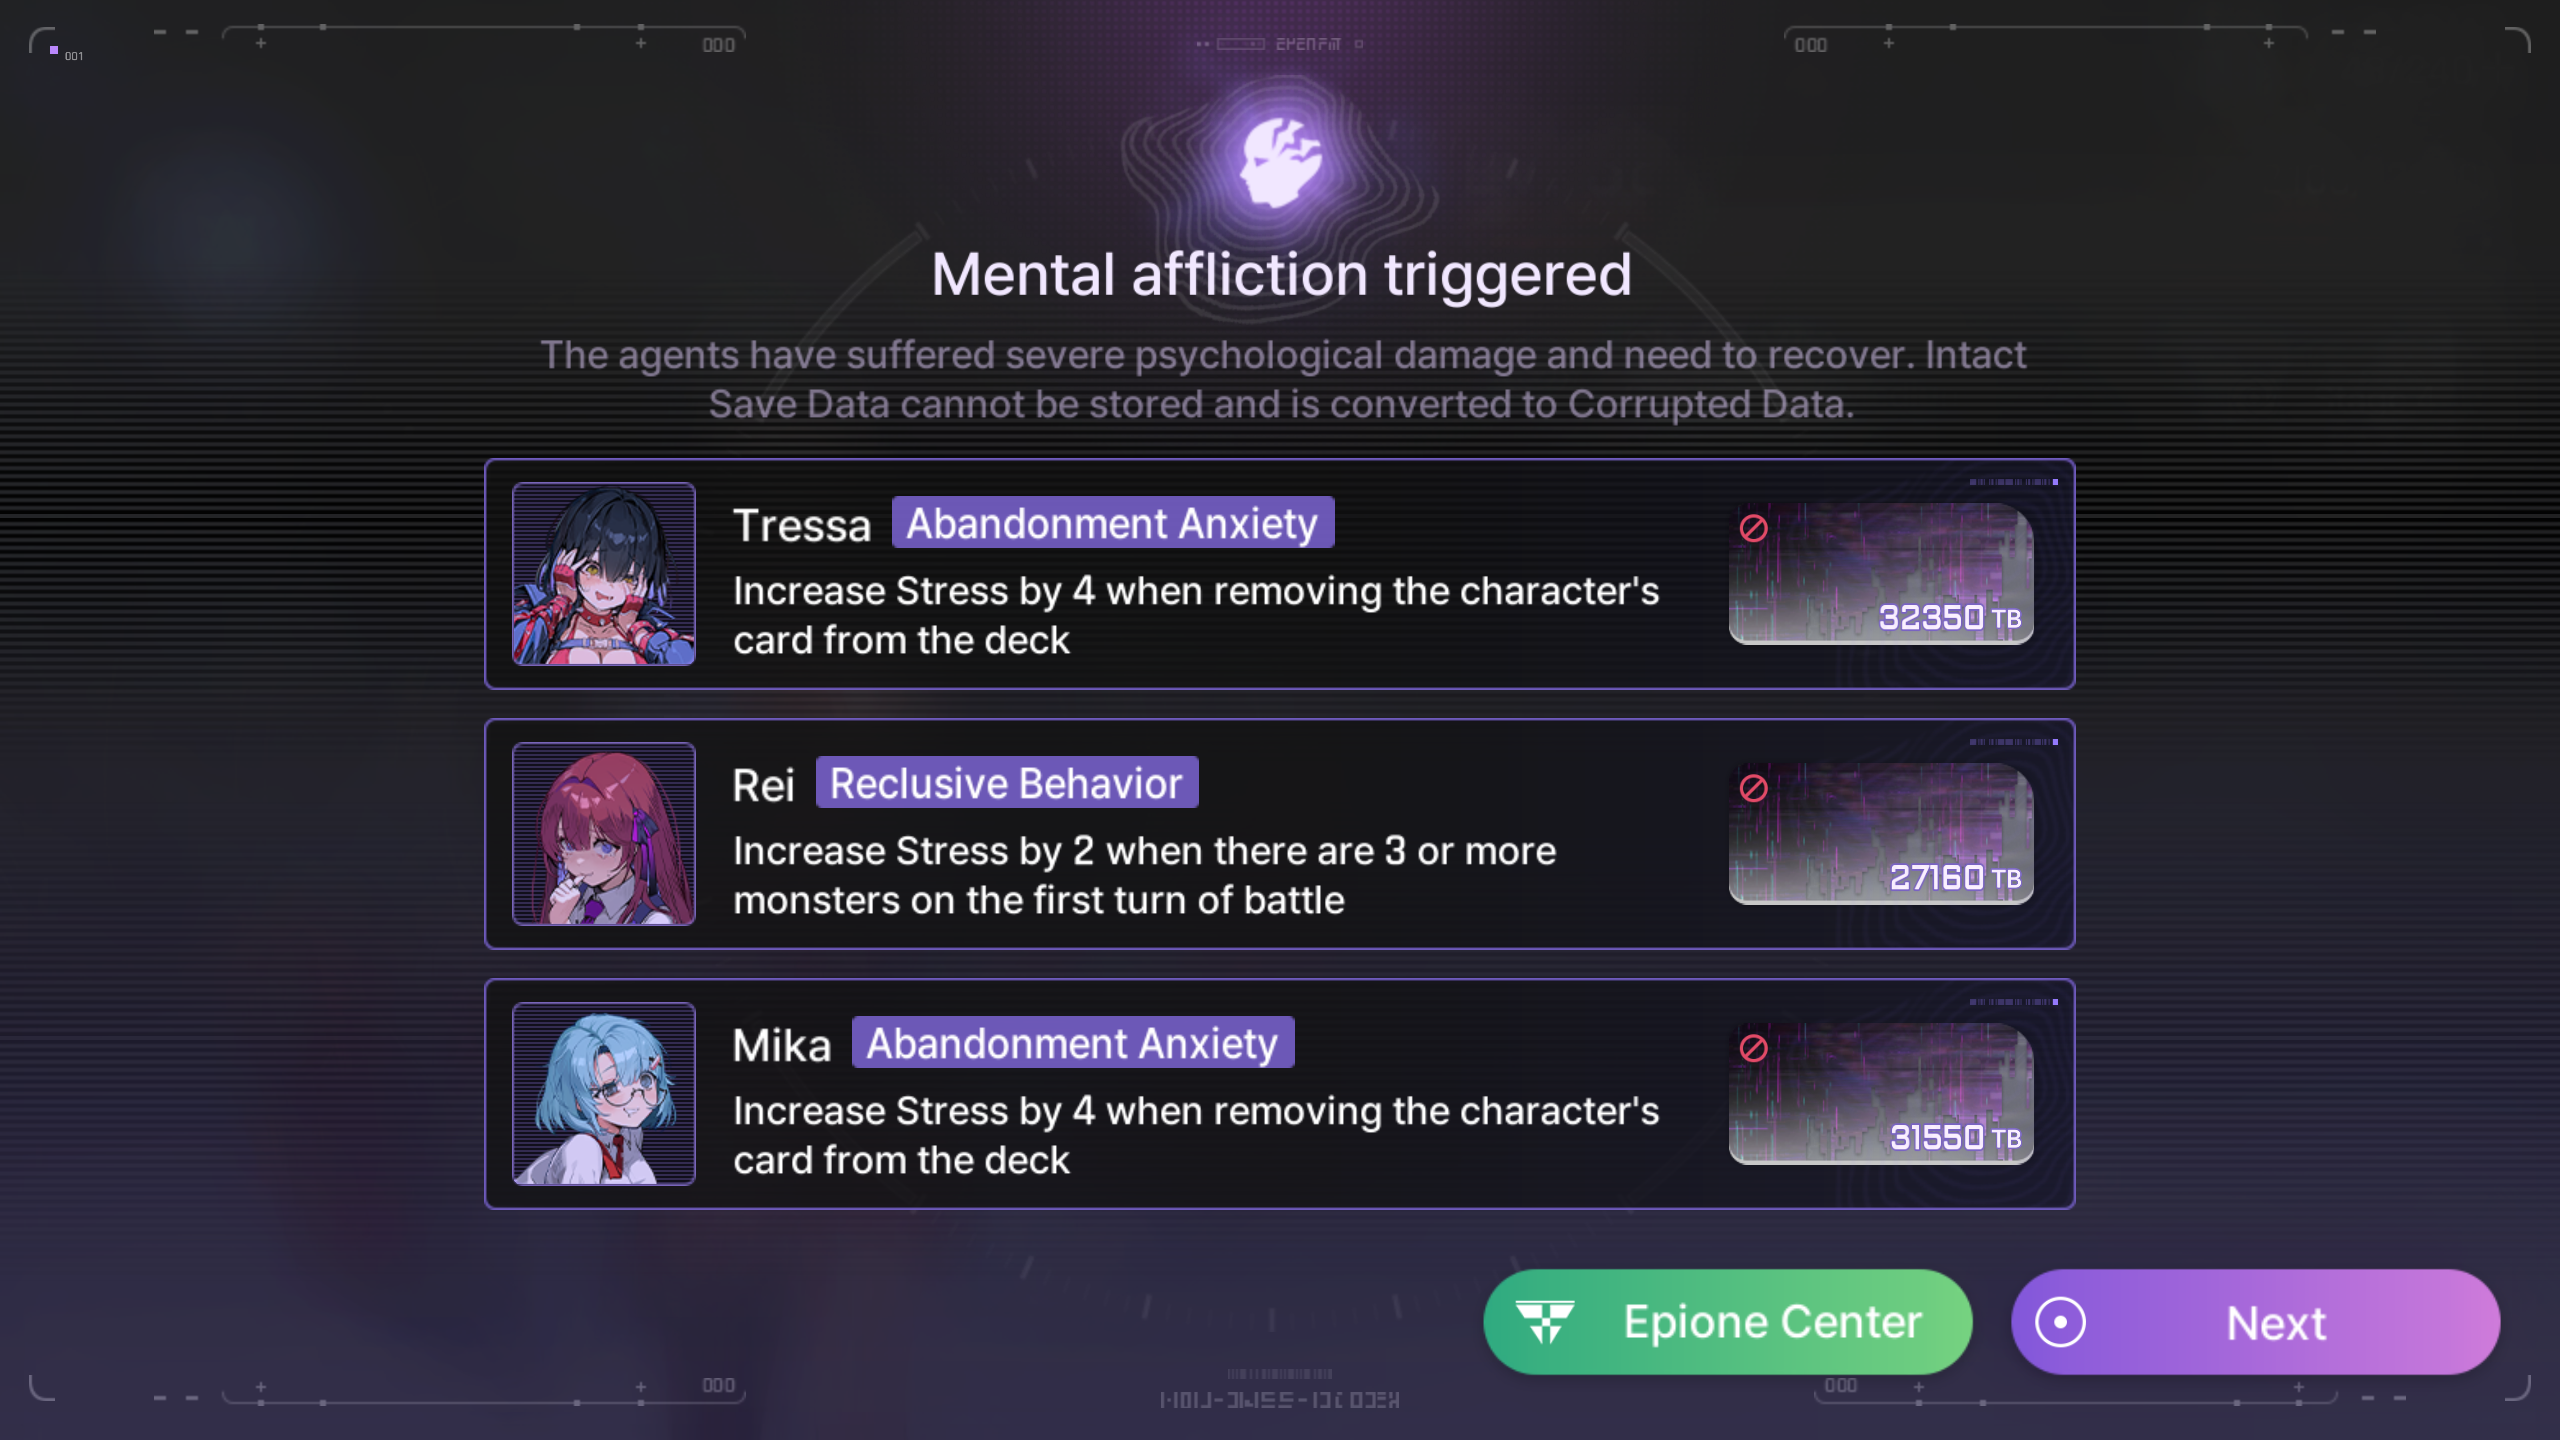The height and width of the screenshot is (1440, 2560).
Task: Open the Epione Center
Action: 1727,1322
